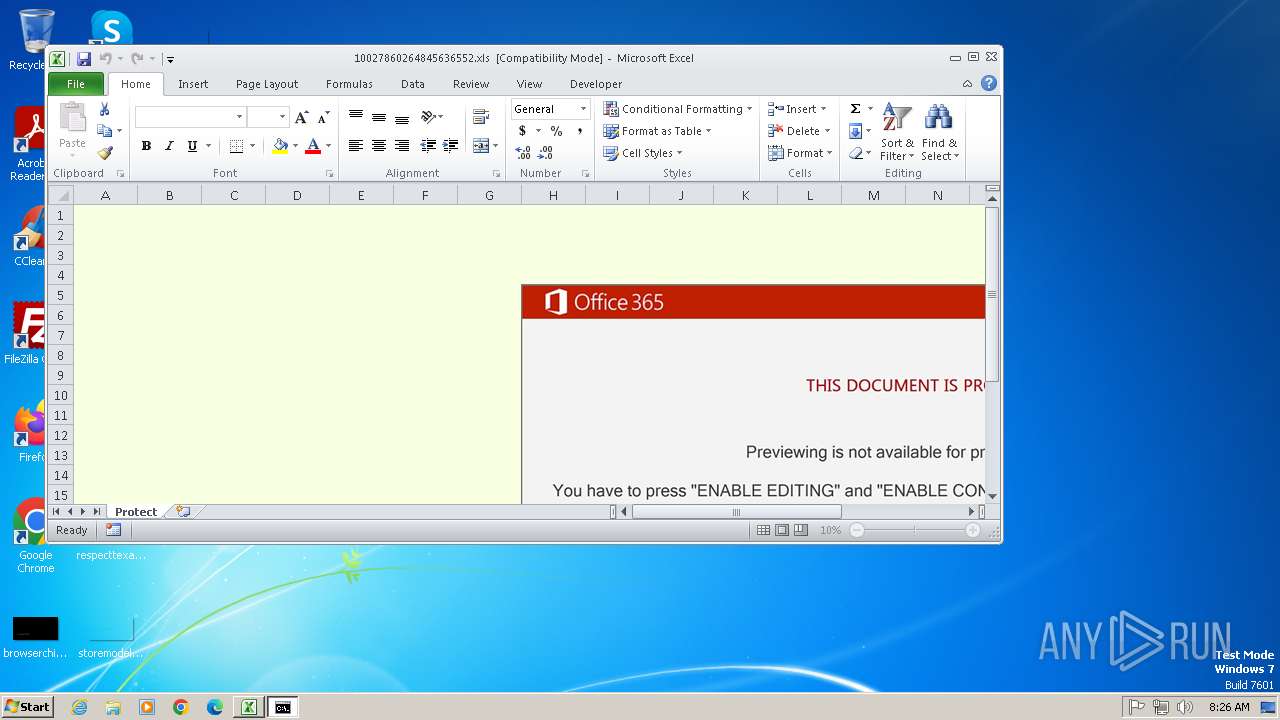This screenshot has height=720, width=1280.
Task: Apply red font color
Action: click(x=313, y=146)
